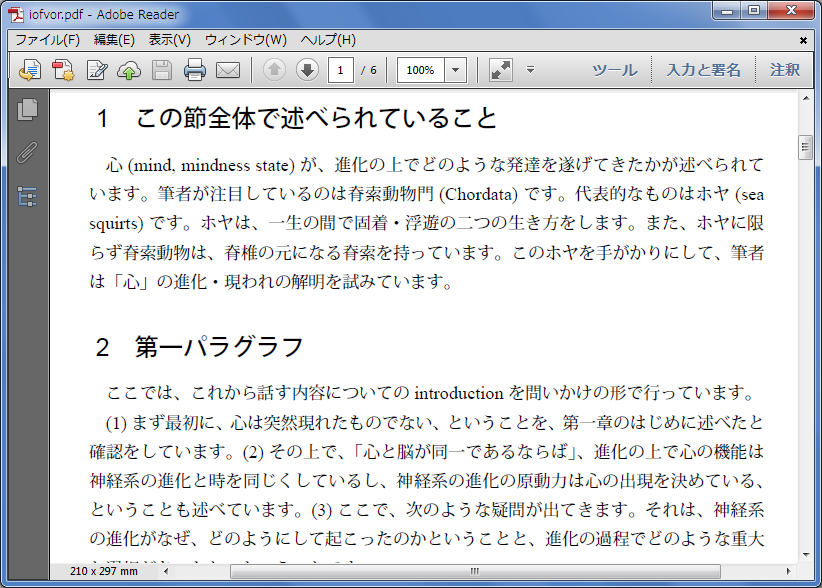Click the edit/sign document toolbar icon
Viewport: 822px width, 588px height.
point(97,70)
